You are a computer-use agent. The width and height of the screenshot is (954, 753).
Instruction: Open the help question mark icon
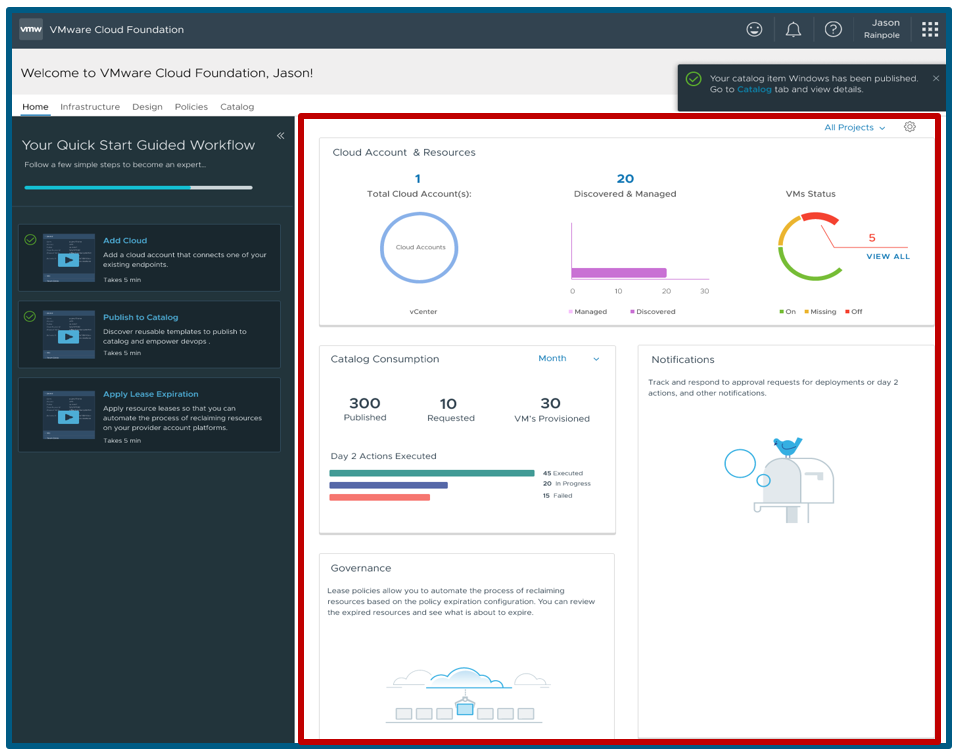point(833,29)
